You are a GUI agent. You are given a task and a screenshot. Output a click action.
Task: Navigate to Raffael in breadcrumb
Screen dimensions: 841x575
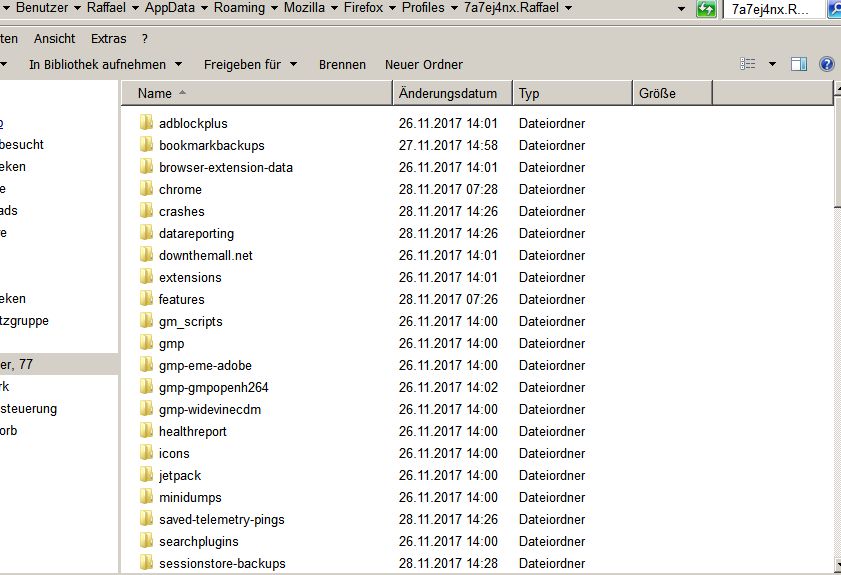106,8
